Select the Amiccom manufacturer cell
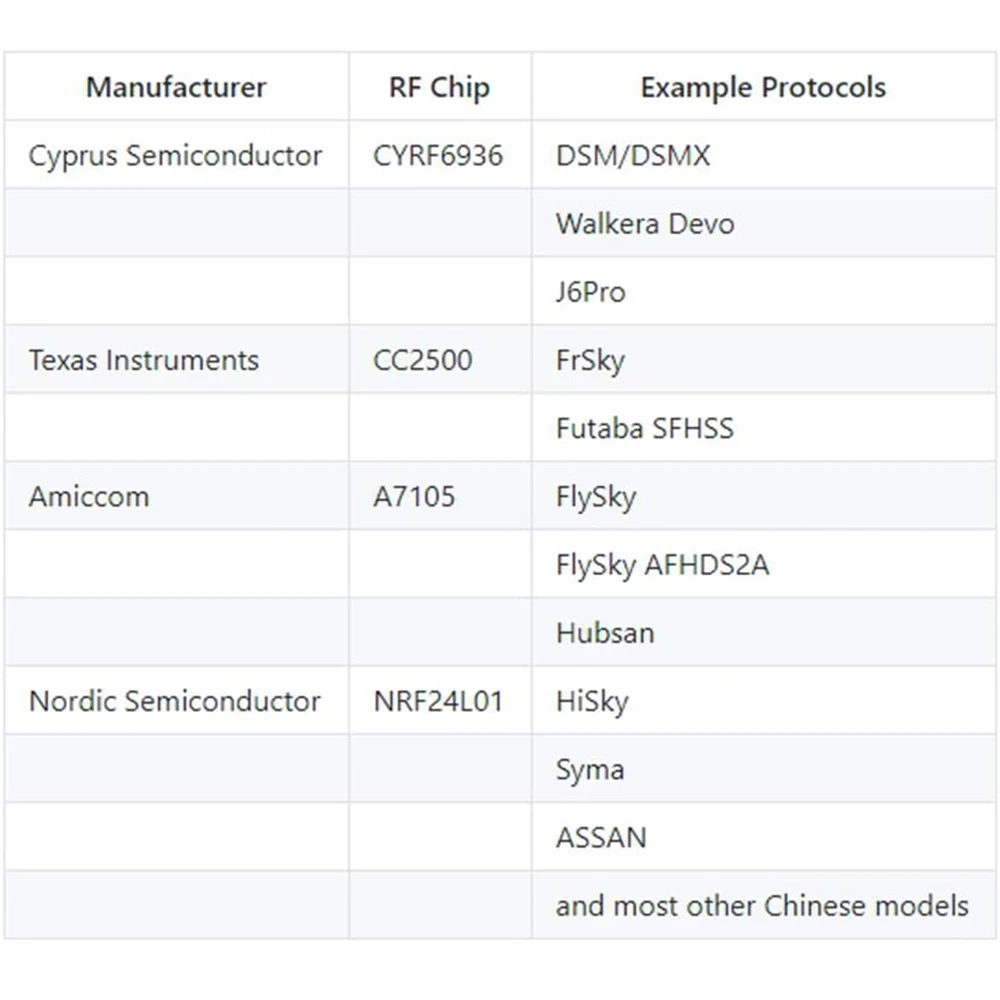 [89, 497]
